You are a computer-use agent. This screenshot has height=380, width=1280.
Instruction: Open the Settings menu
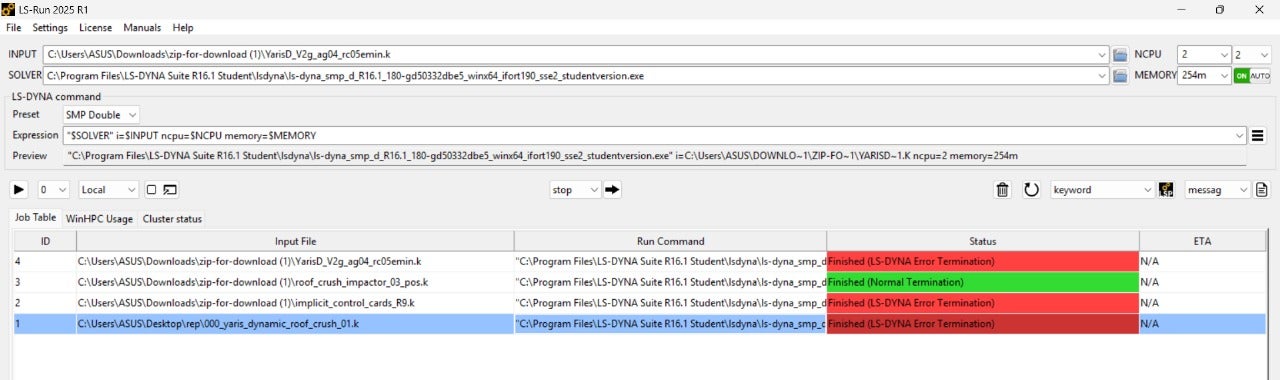click(50, 28)
